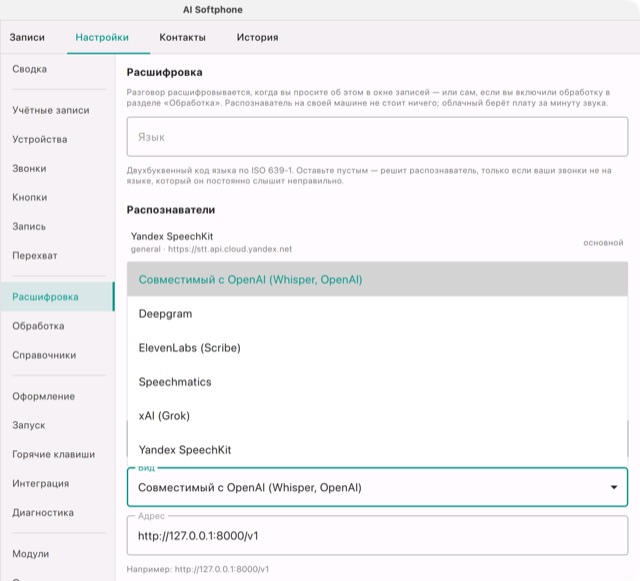Click the Распознаватели heading

pos(171,210)
